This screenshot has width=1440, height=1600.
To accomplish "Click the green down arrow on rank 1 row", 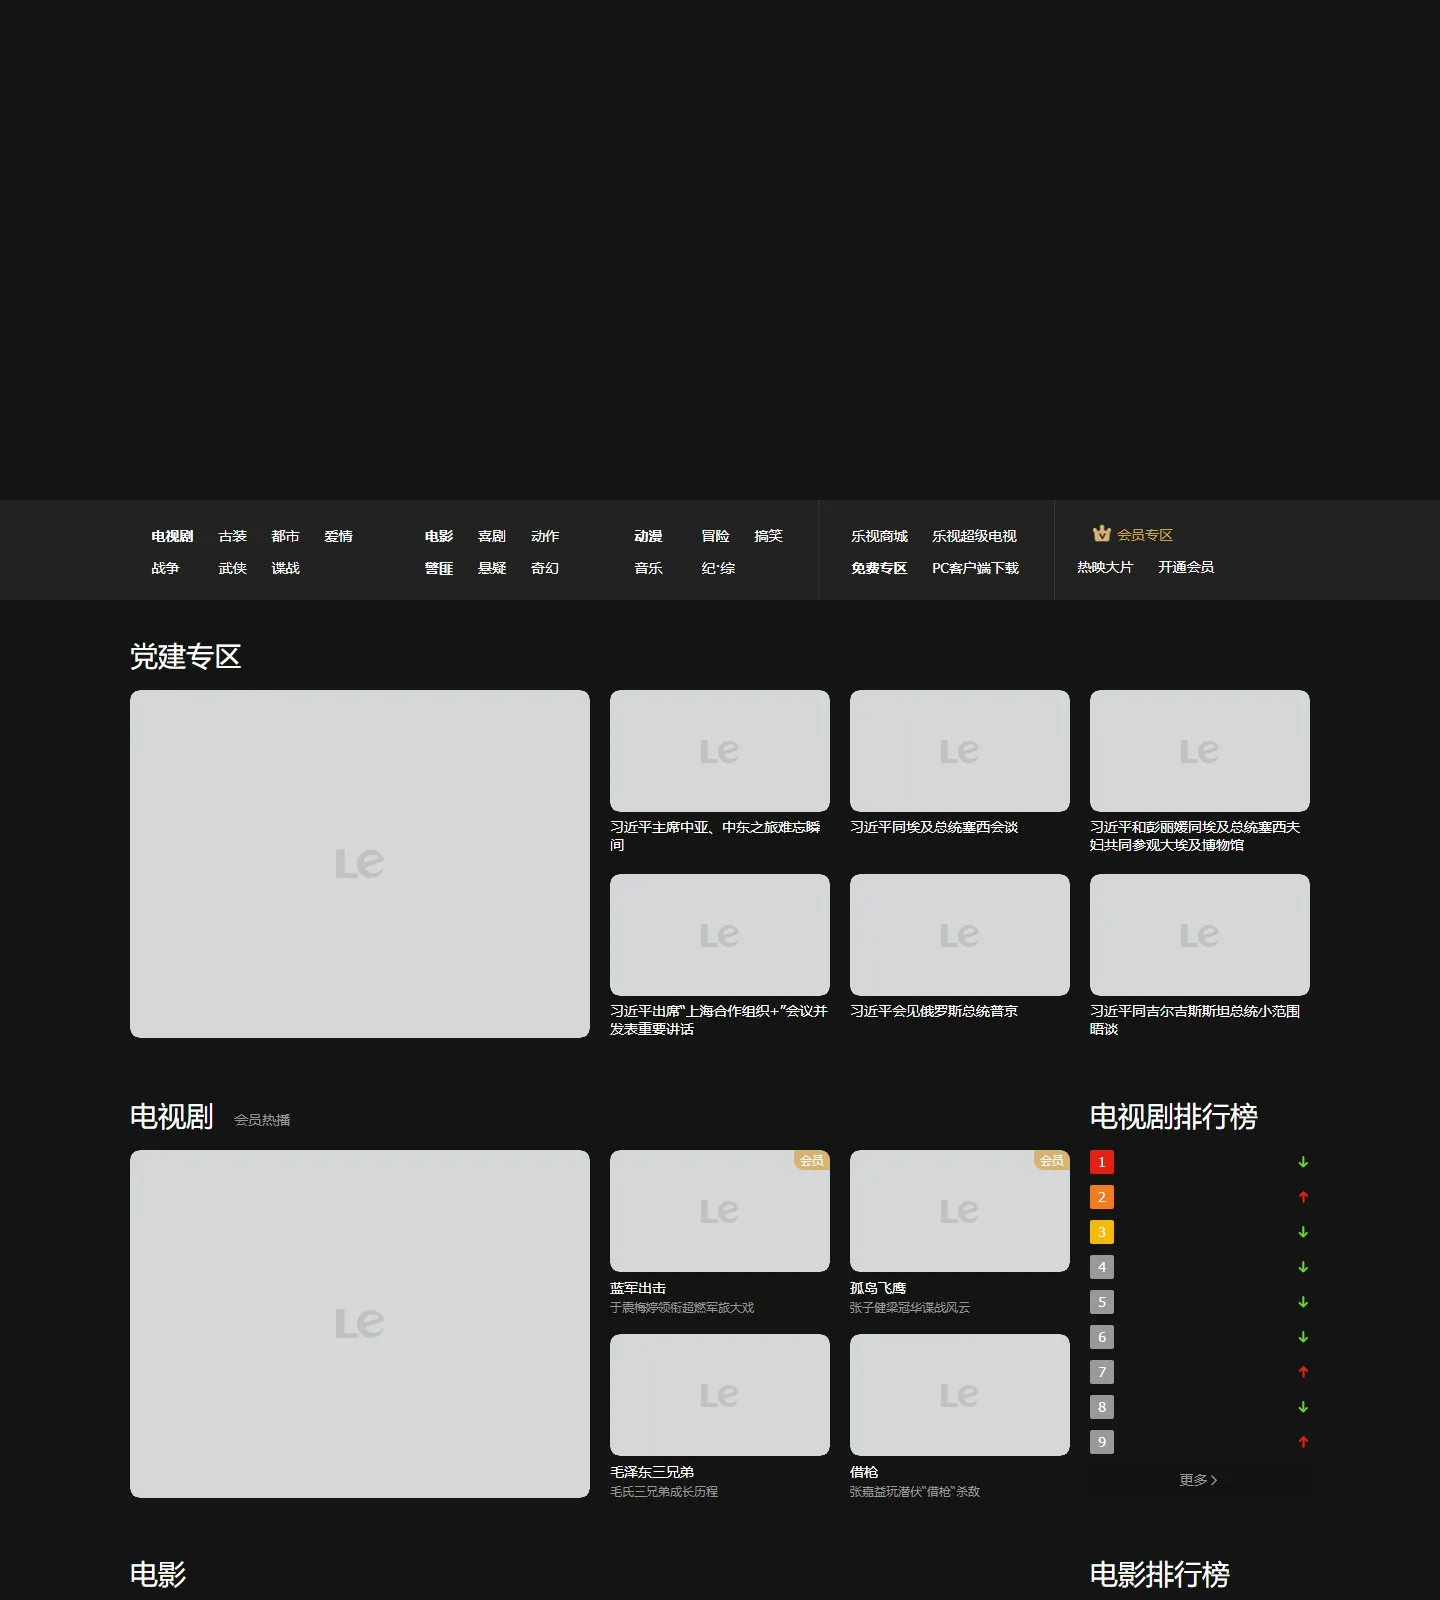I will click(1303, 1162).
